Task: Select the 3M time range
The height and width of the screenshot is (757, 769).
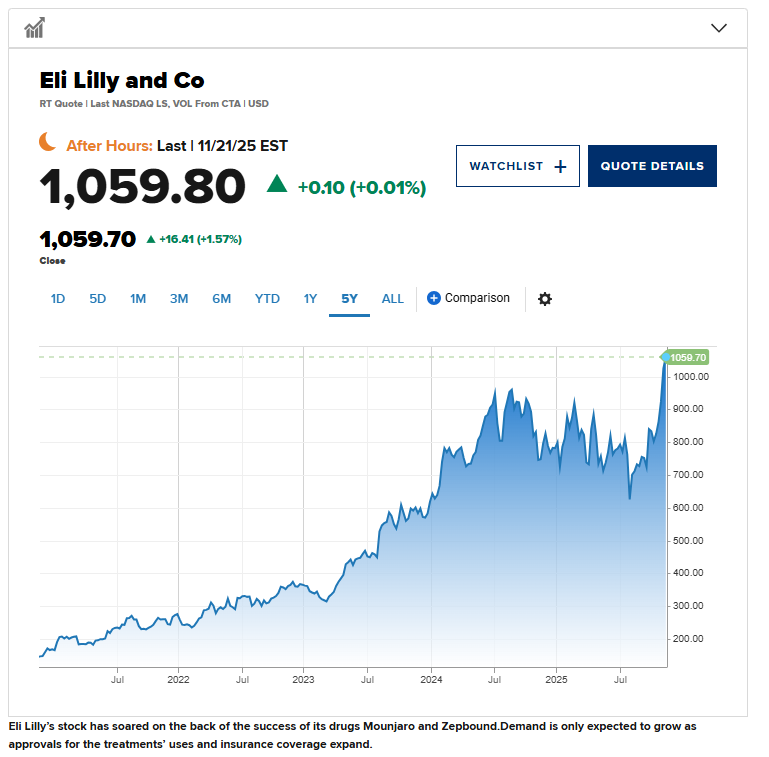Action: 179,299
